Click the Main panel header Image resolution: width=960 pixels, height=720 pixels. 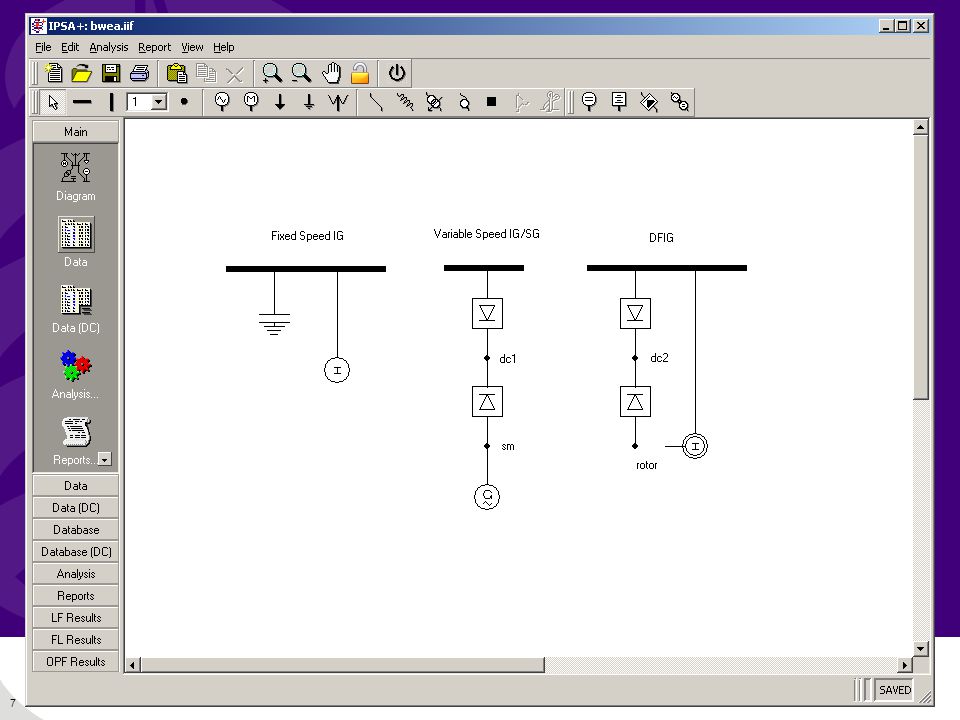(x=75, y=132)
